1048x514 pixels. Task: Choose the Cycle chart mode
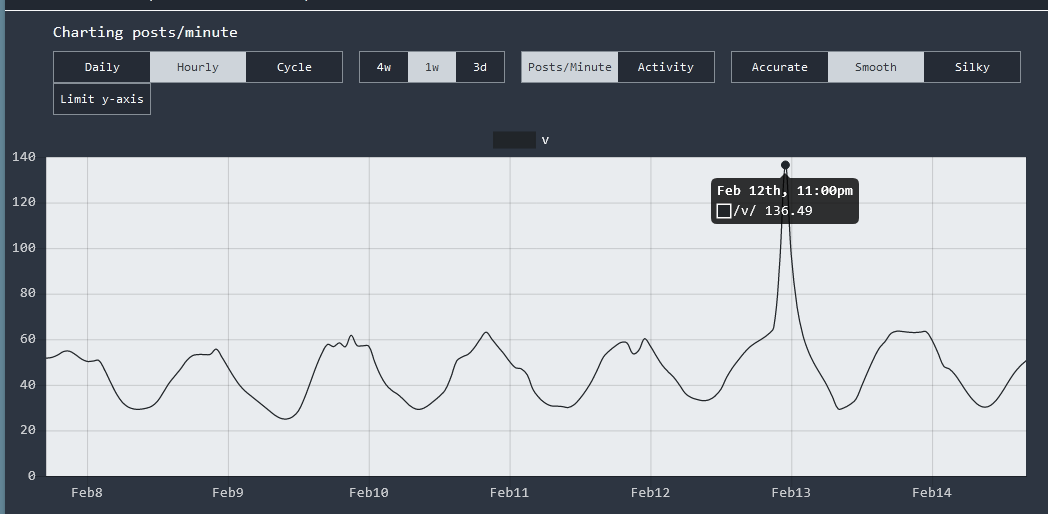(x=294, y=67)
